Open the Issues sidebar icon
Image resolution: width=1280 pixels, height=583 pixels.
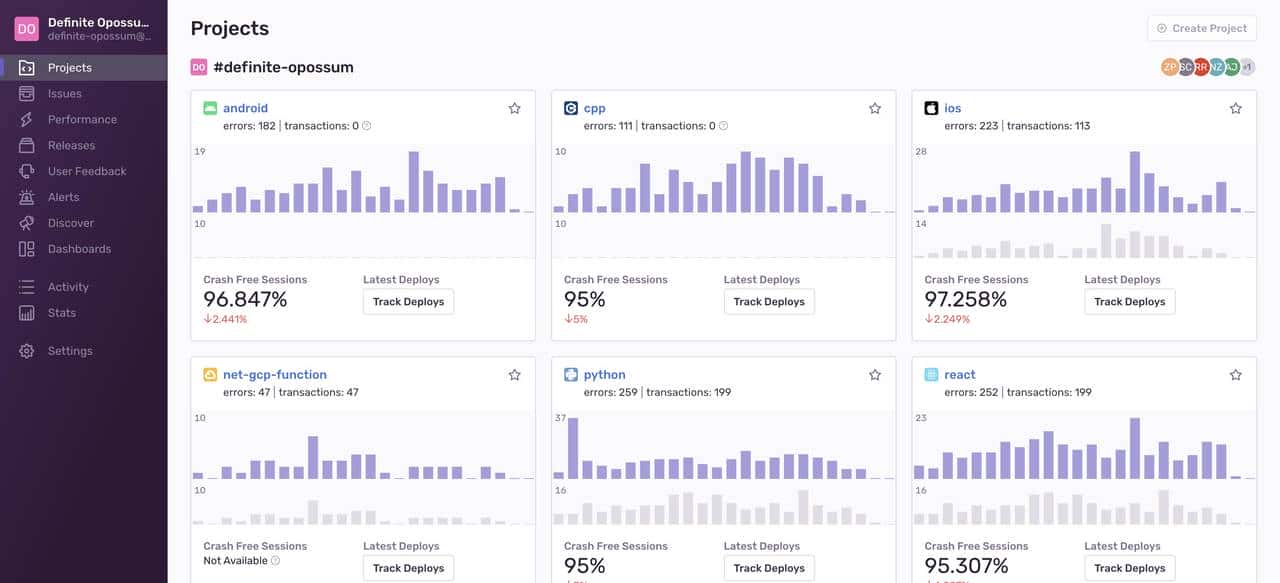(x=27, y=94)
